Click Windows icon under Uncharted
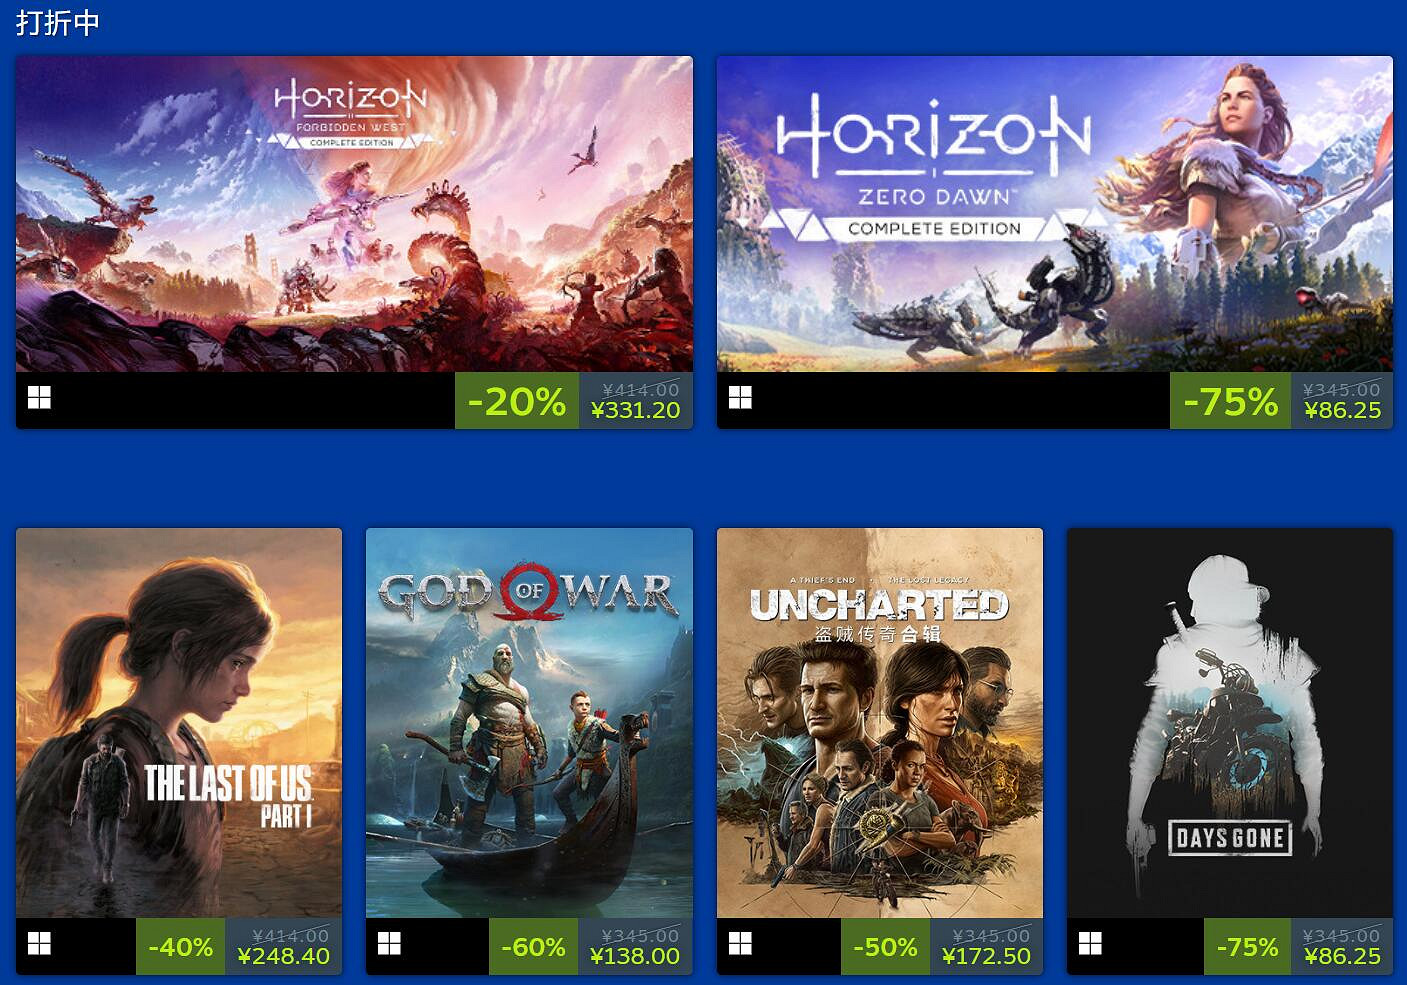Screen dimensions: 1407x985 [x=740, y=943]
